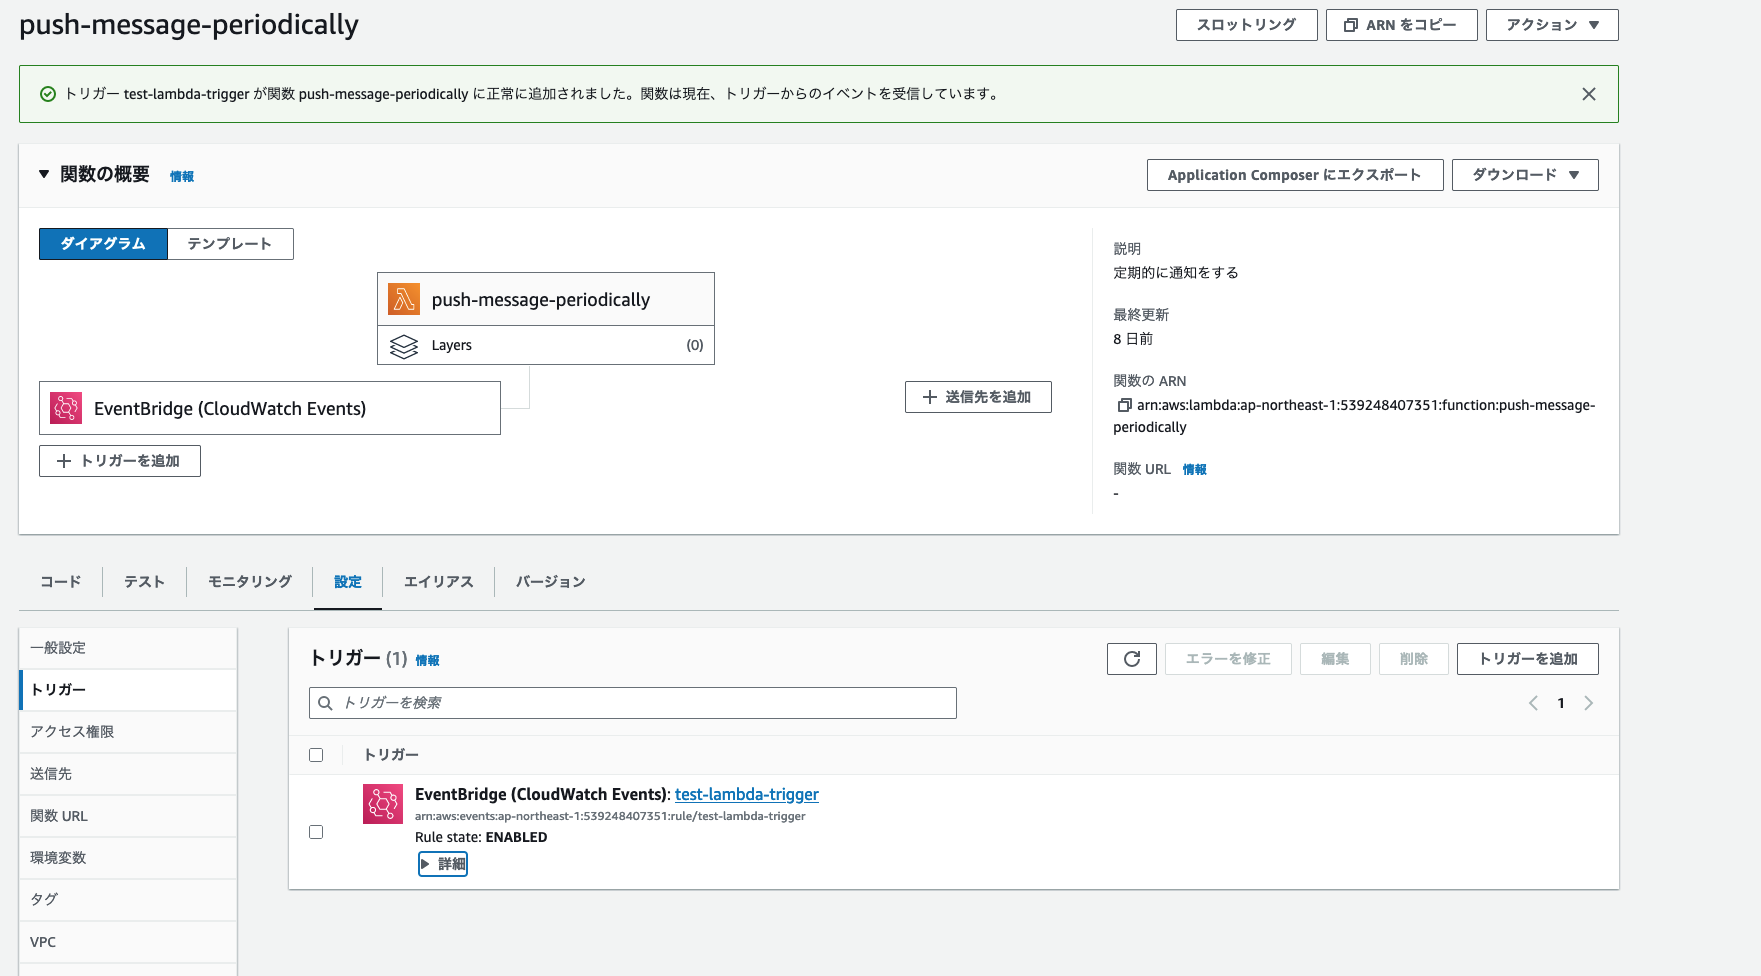Click the スロットリング button
This screenshot has height=976, width=1761.
pos(1246,25)
